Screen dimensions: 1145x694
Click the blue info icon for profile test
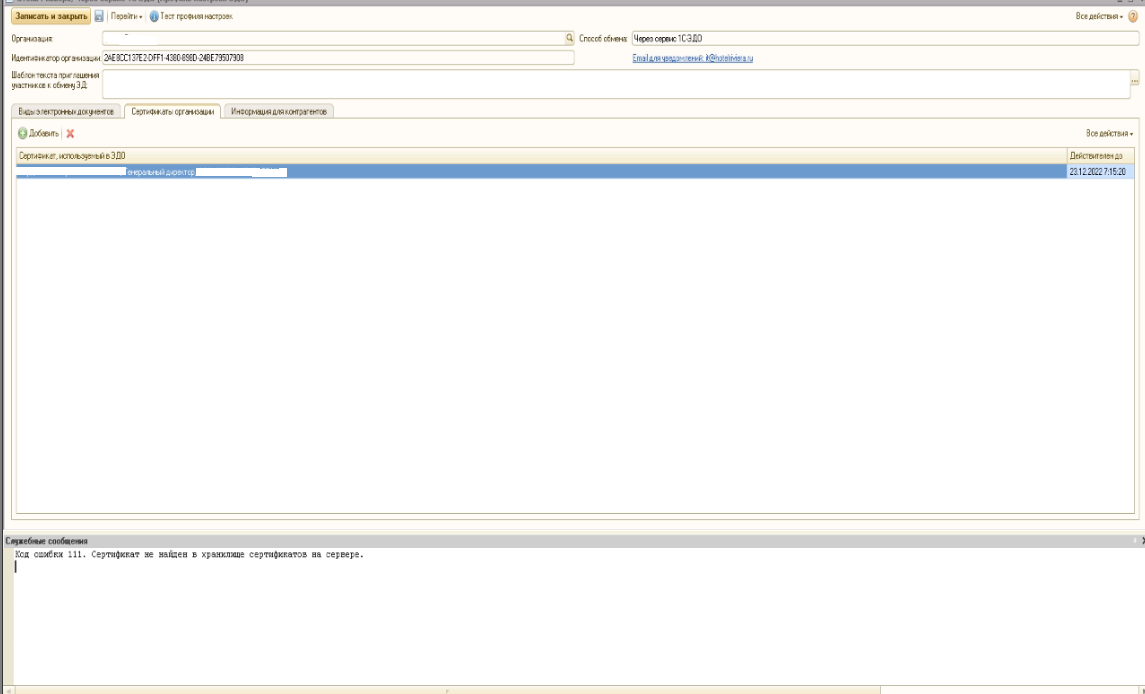click(154, 17)
